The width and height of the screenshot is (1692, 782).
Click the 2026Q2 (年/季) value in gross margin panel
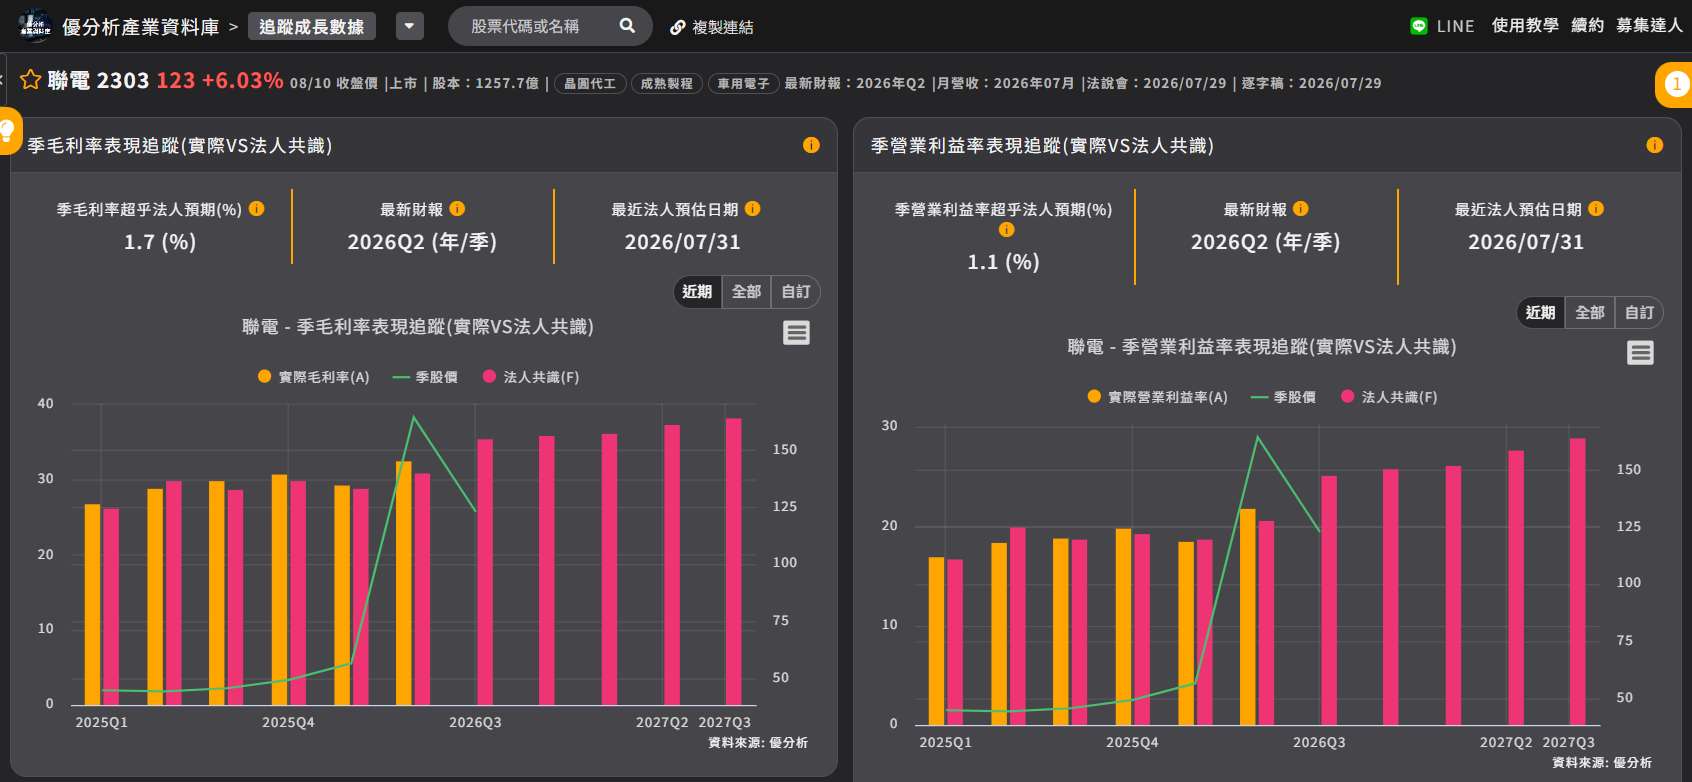(422, 242)
